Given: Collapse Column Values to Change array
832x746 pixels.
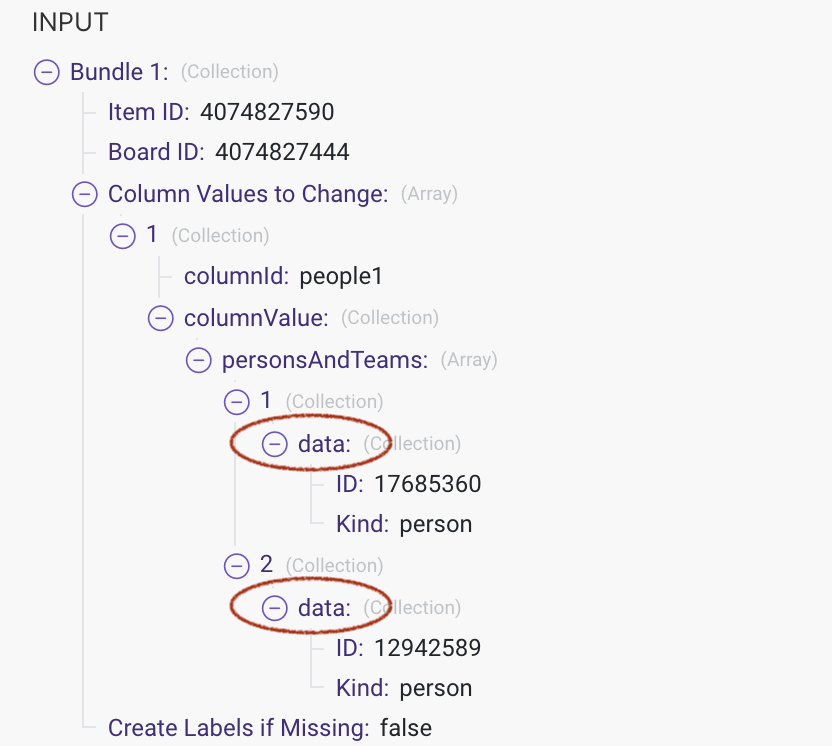Looking at the screenshot, I should 85,194.
